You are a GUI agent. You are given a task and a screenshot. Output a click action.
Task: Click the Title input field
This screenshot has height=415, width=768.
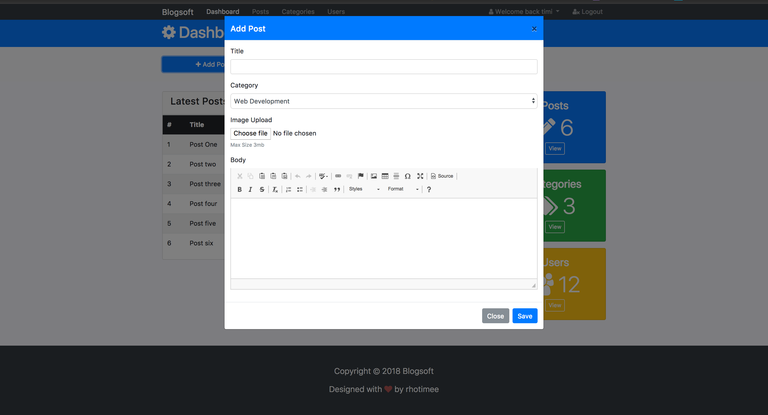point(384,67)
